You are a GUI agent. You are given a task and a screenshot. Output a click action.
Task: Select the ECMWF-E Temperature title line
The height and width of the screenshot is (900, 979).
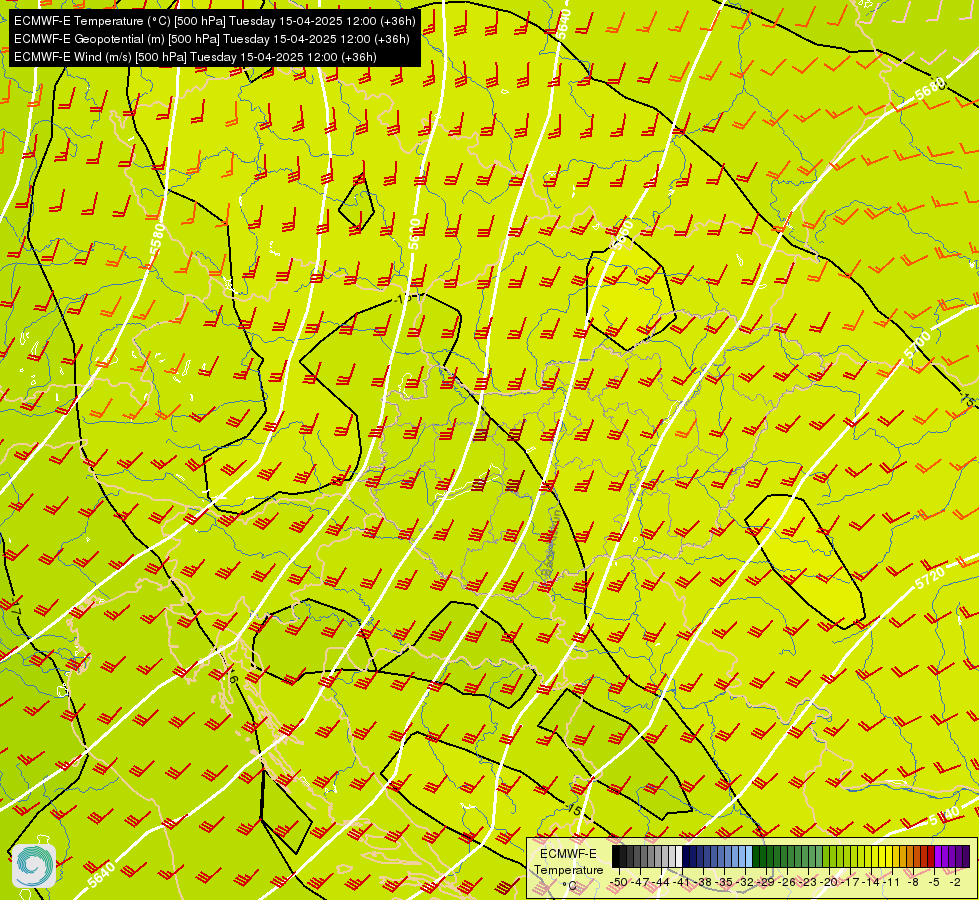click(214, 21)
